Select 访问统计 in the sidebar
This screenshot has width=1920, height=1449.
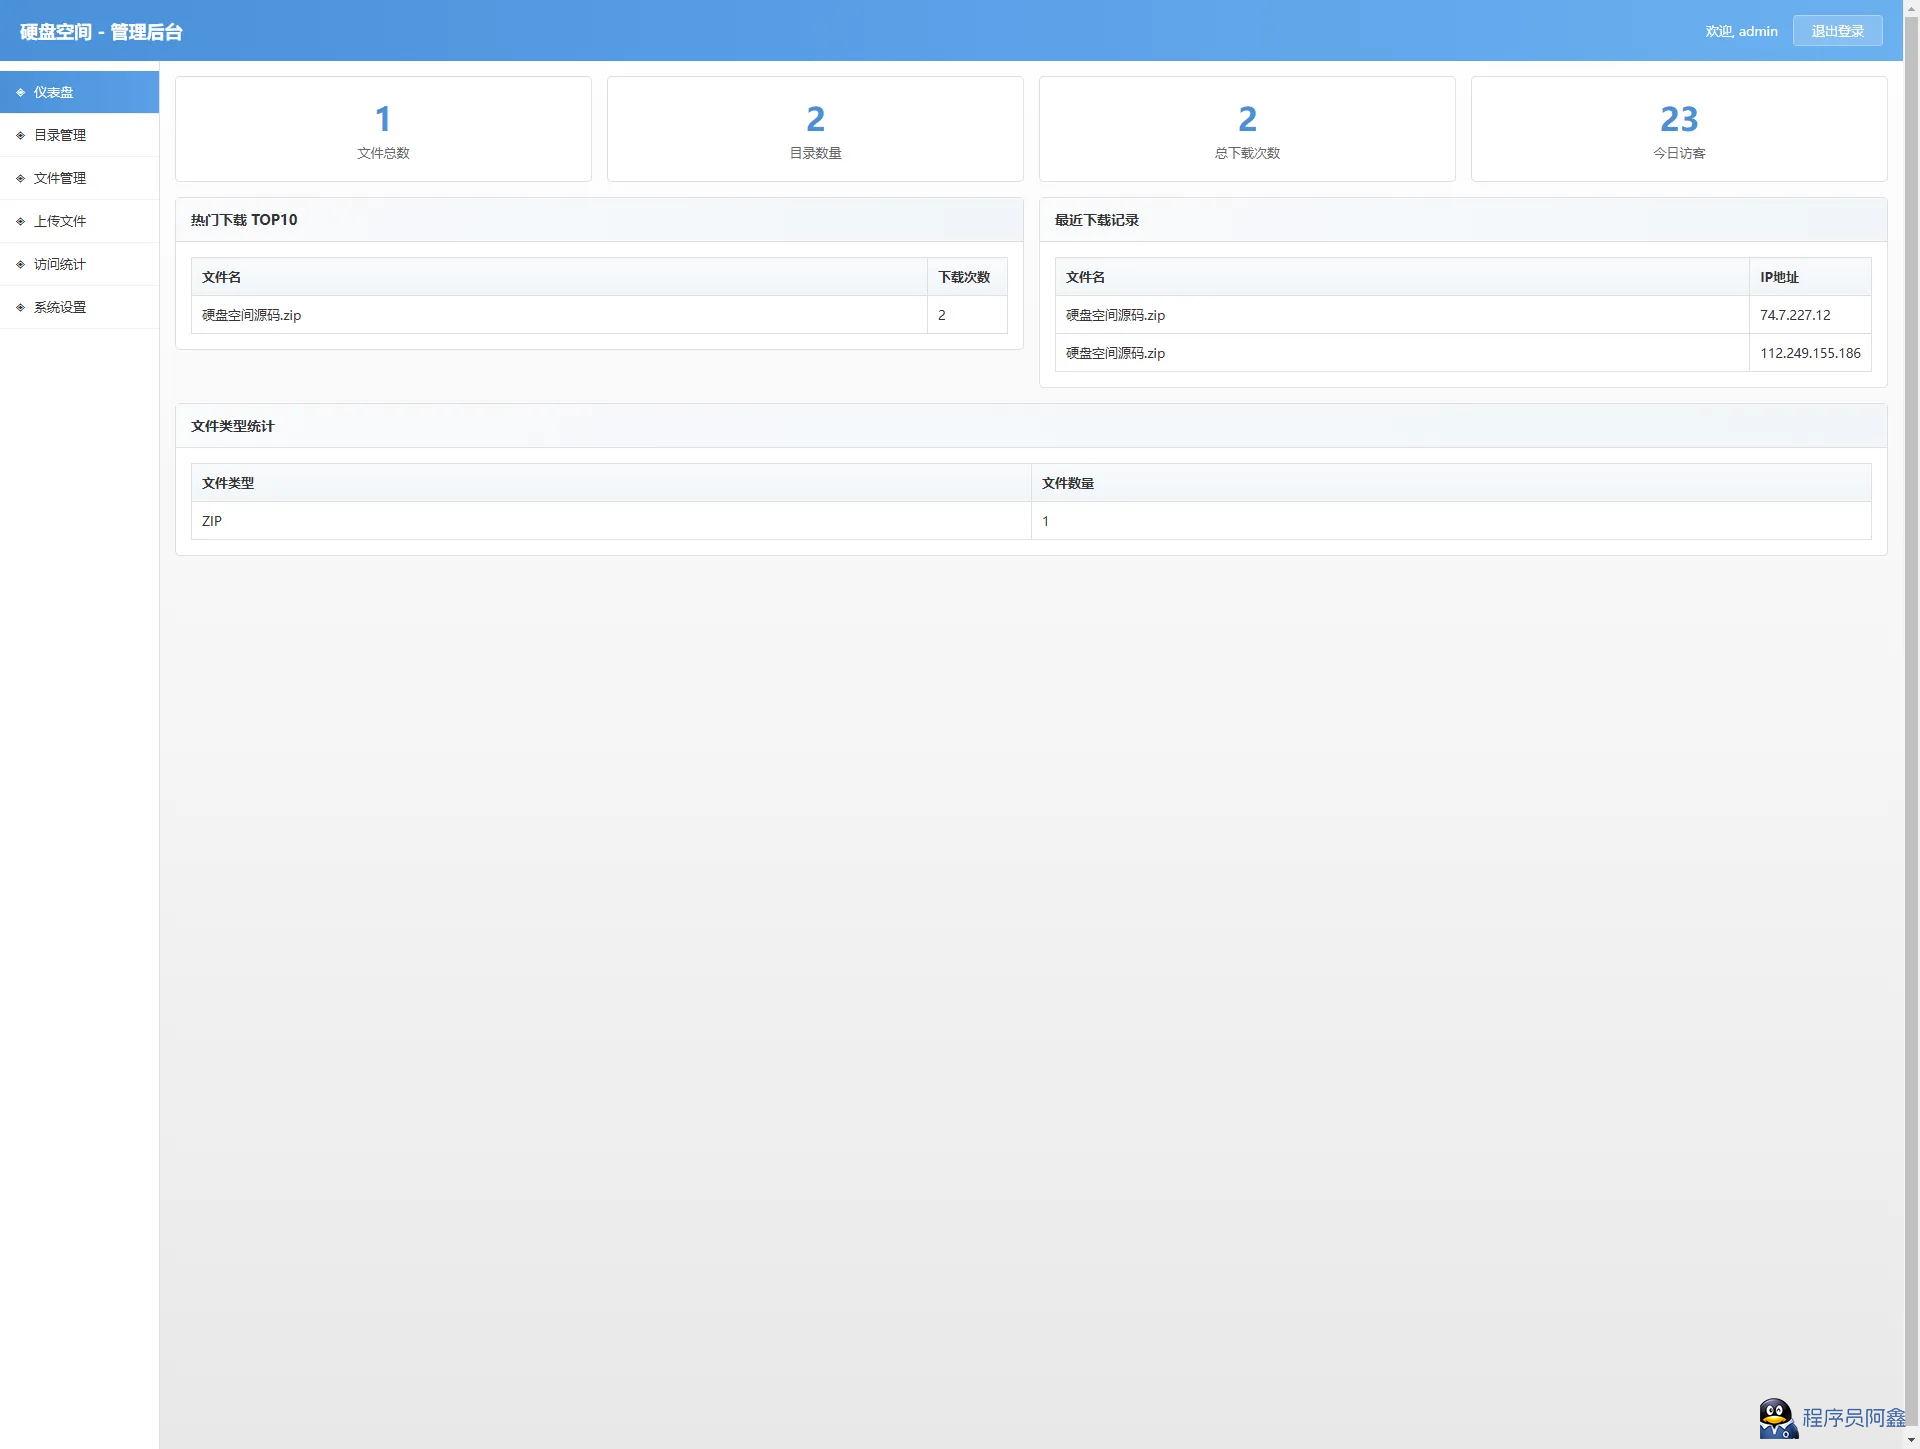tap(60, 264)
